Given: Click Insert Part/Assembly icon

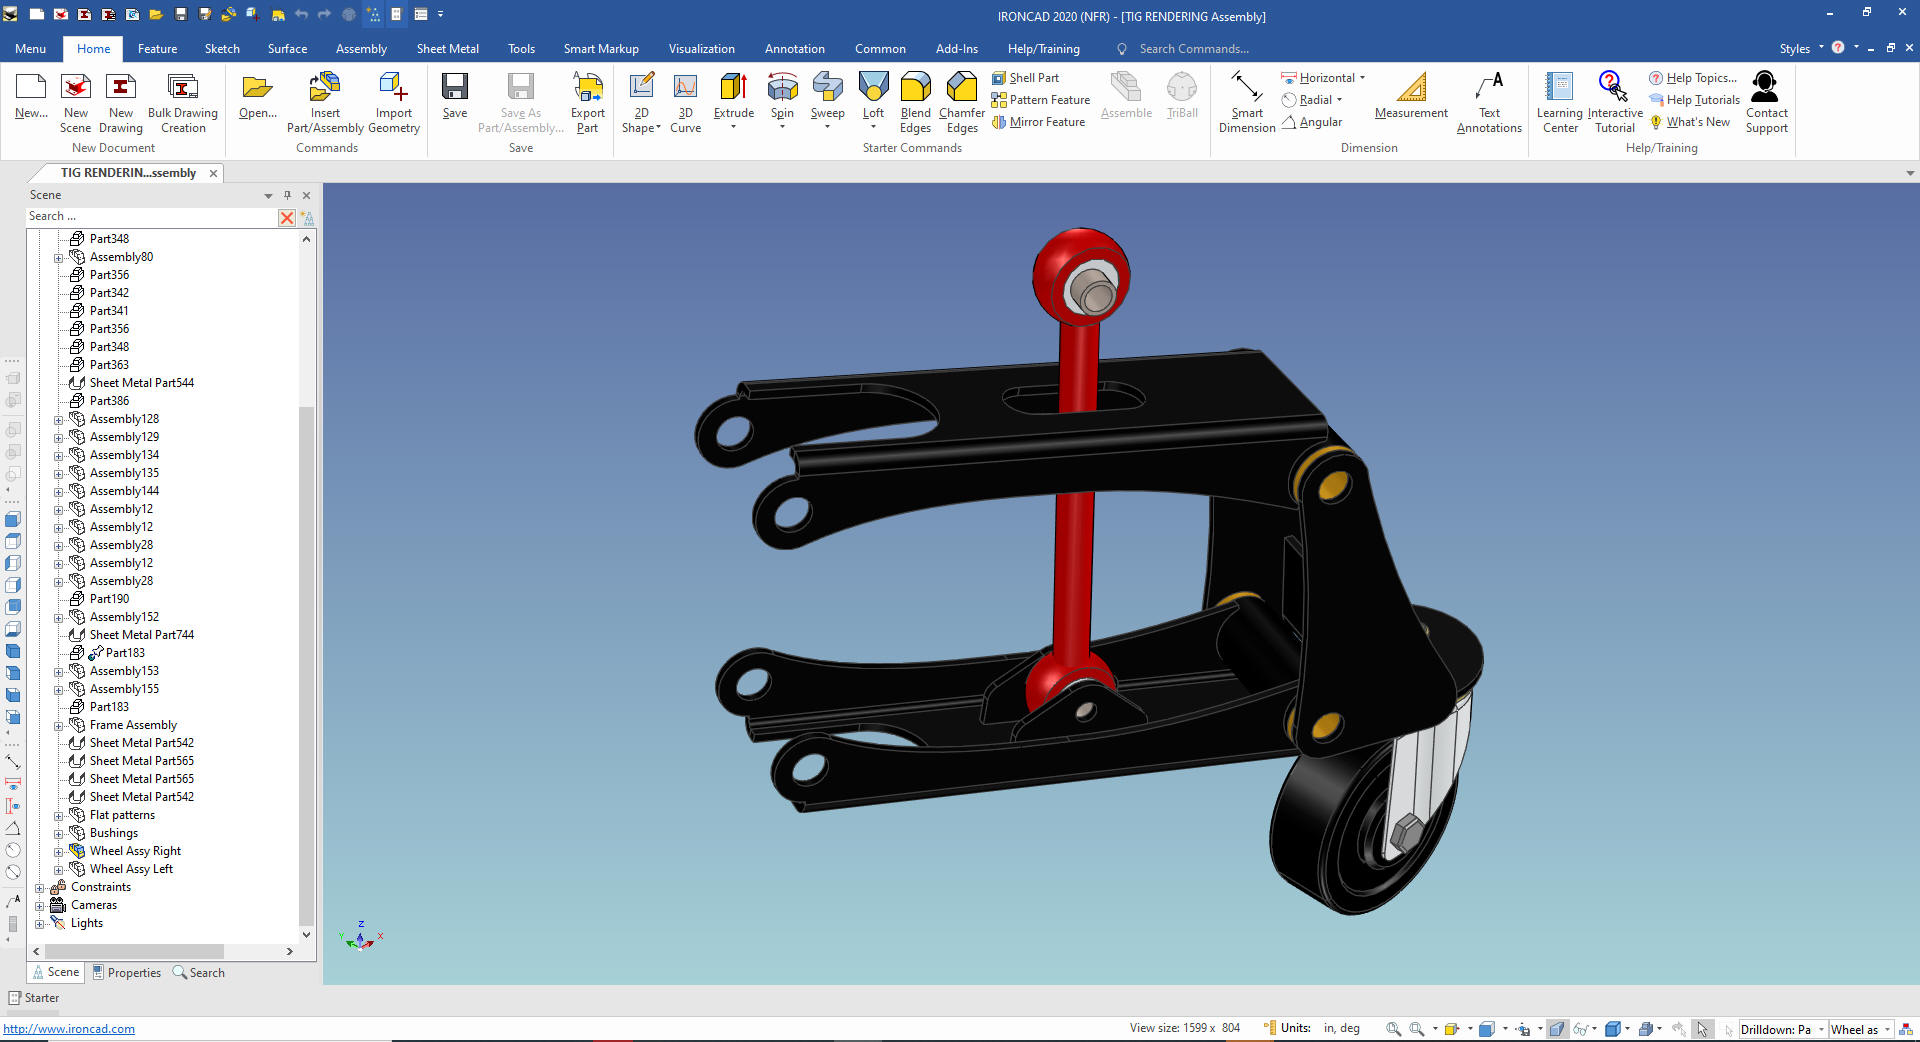Looking at the screenshot, I should (325, 88).
